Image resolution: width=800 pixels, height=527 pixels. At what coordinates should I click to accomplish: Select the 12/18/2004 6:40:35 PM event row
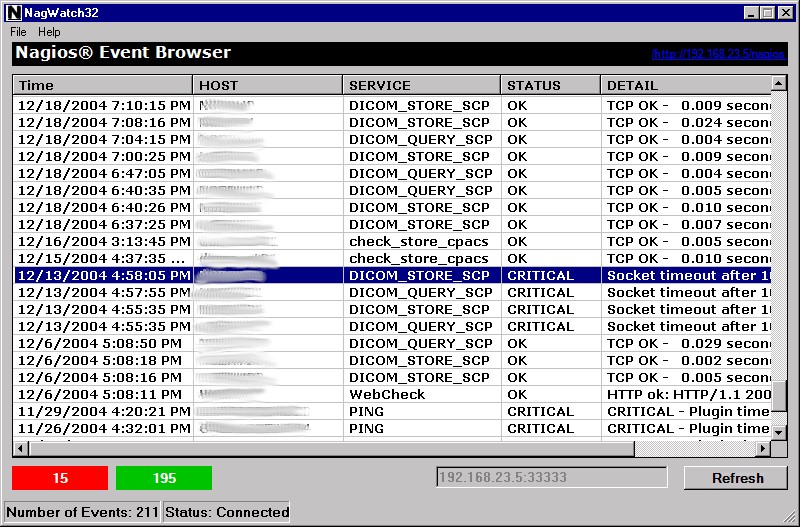click(392, 190)
